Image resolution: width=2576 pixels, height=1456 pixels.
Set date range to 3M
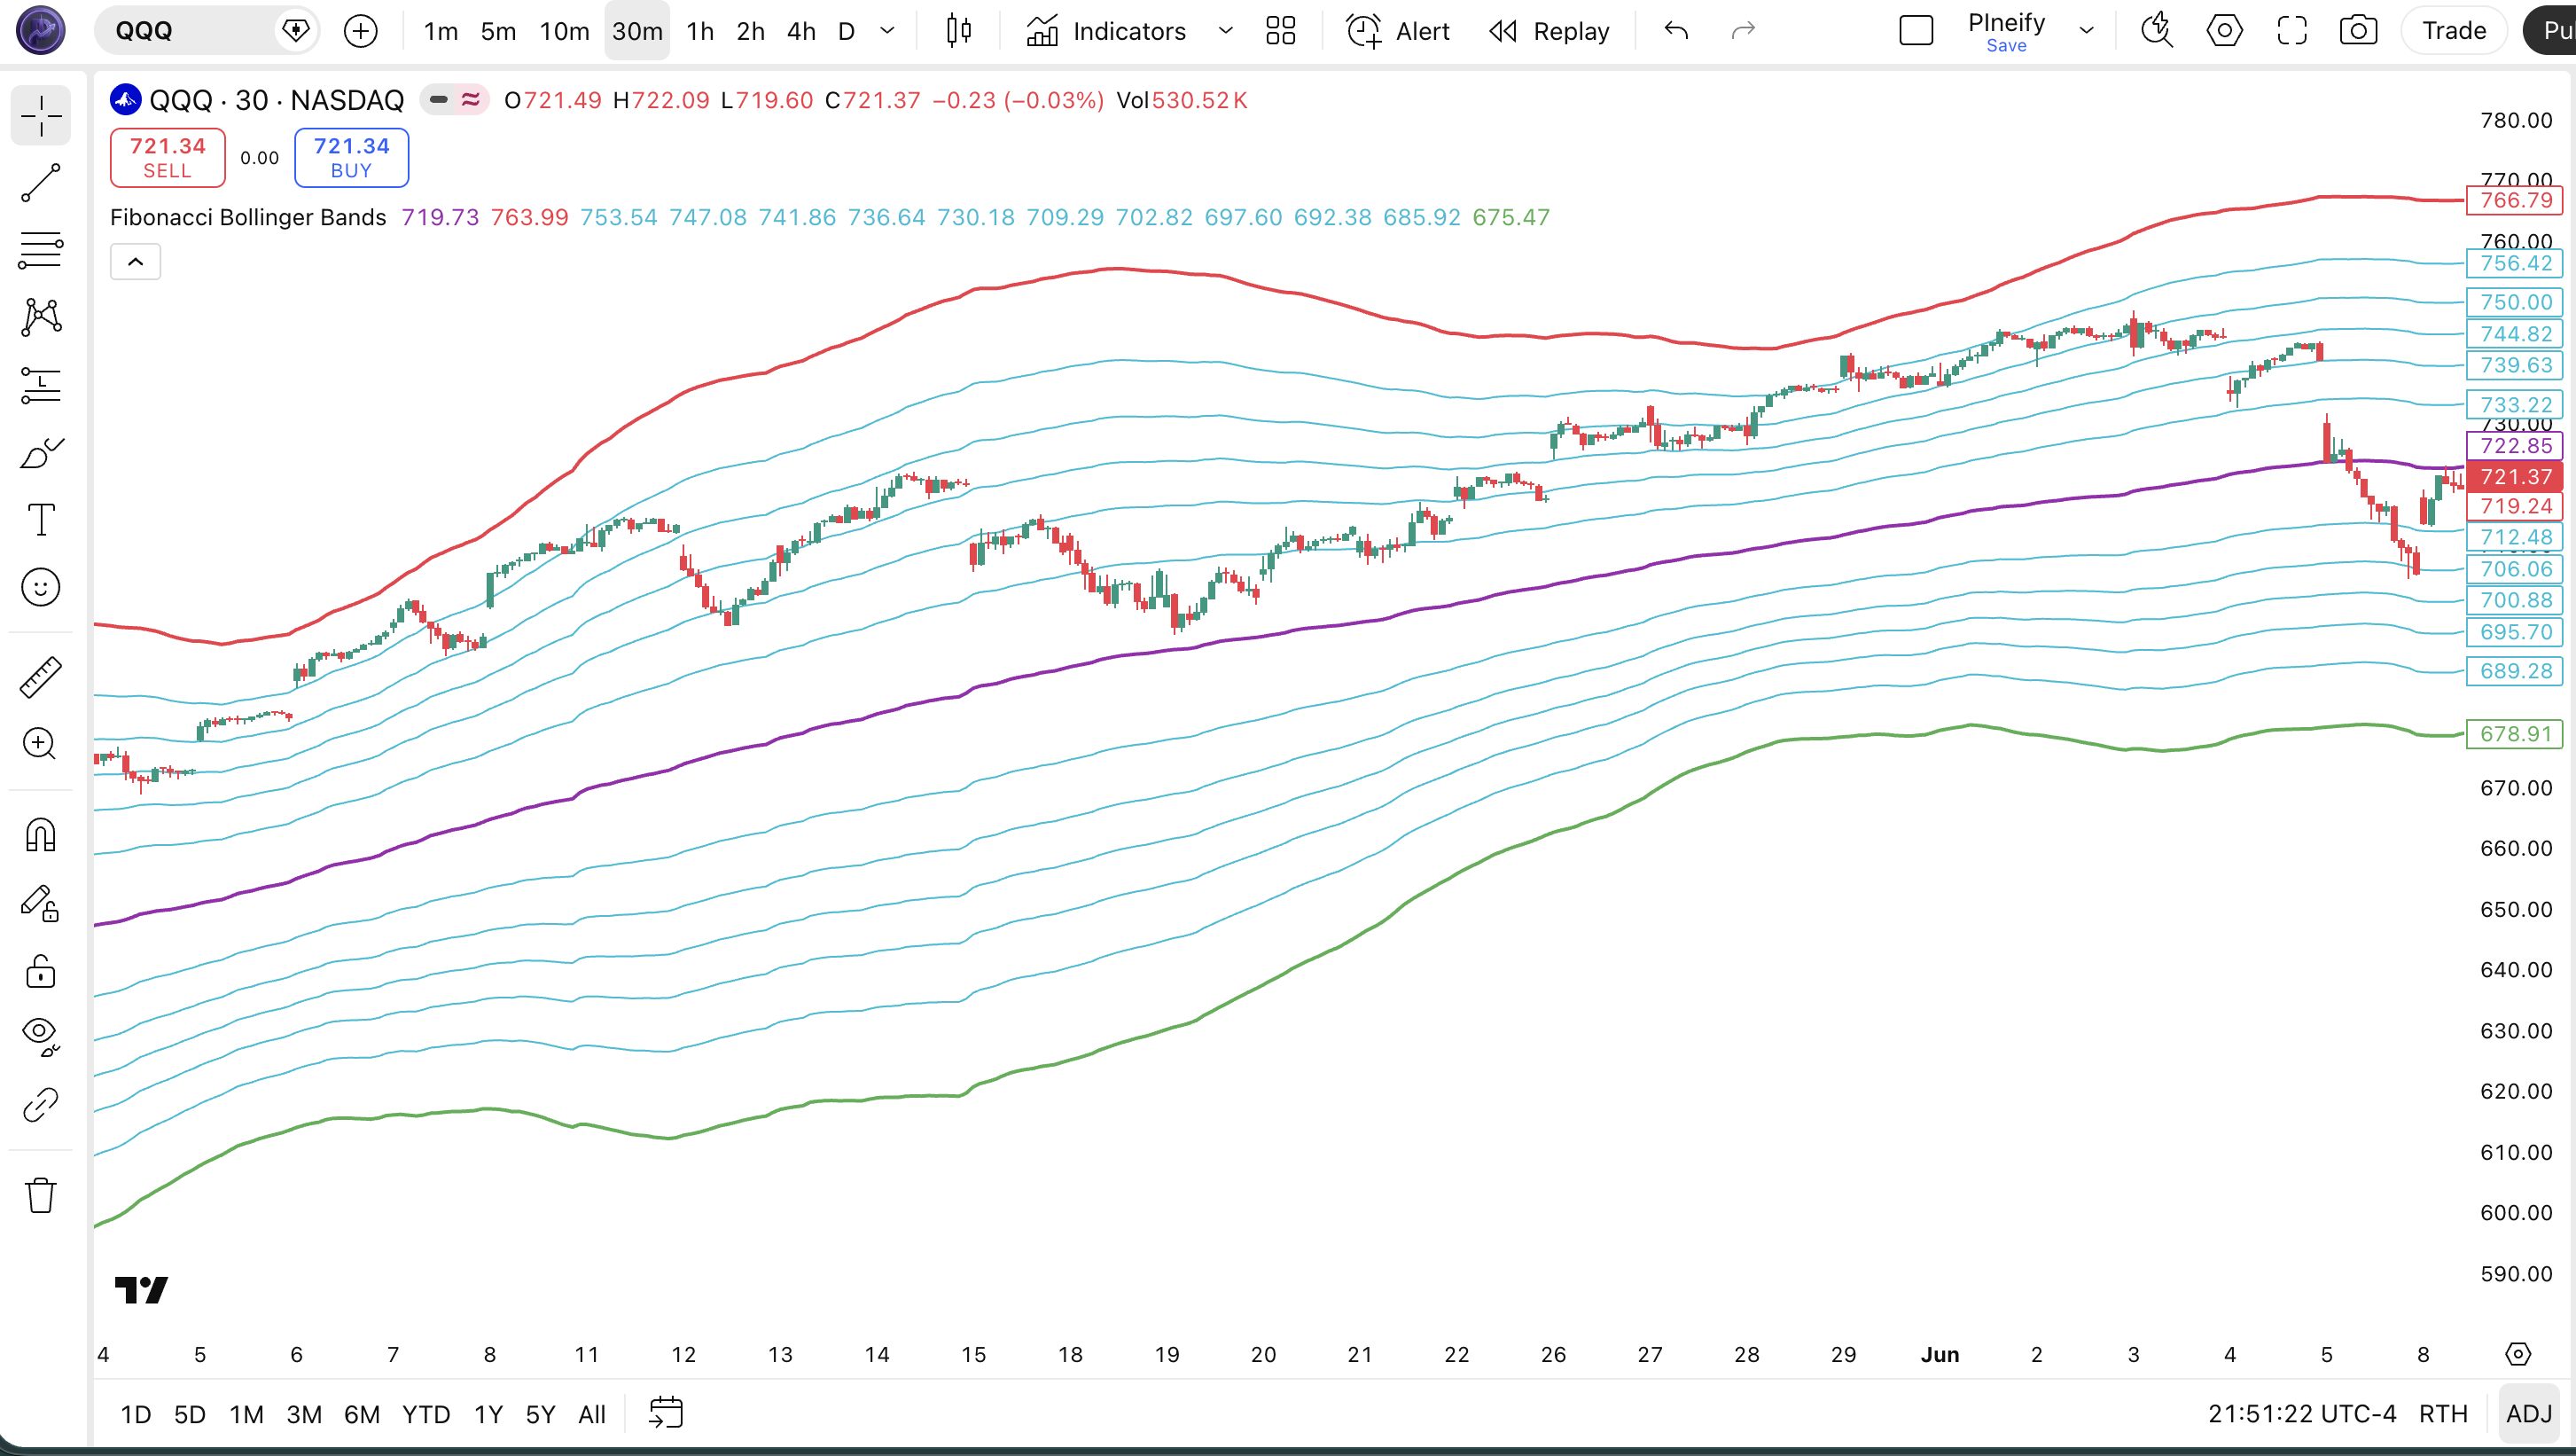tap(304, 1414)
